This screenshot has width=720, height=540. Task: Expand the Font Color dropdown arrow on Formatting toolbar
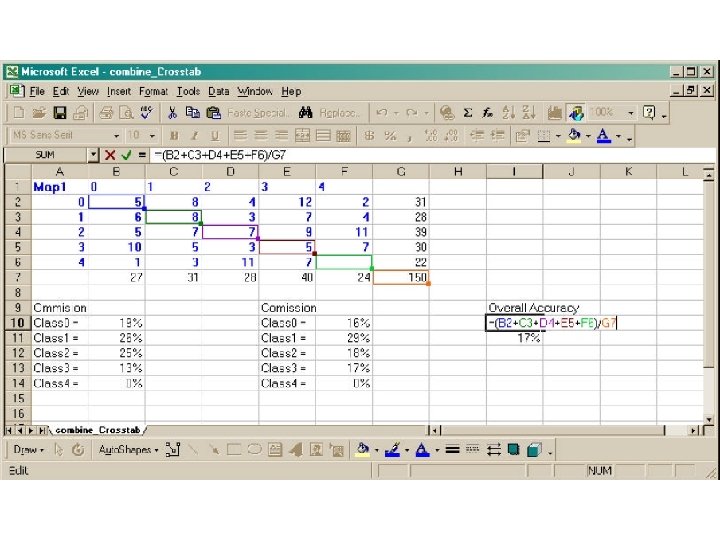tap(619, 136)
